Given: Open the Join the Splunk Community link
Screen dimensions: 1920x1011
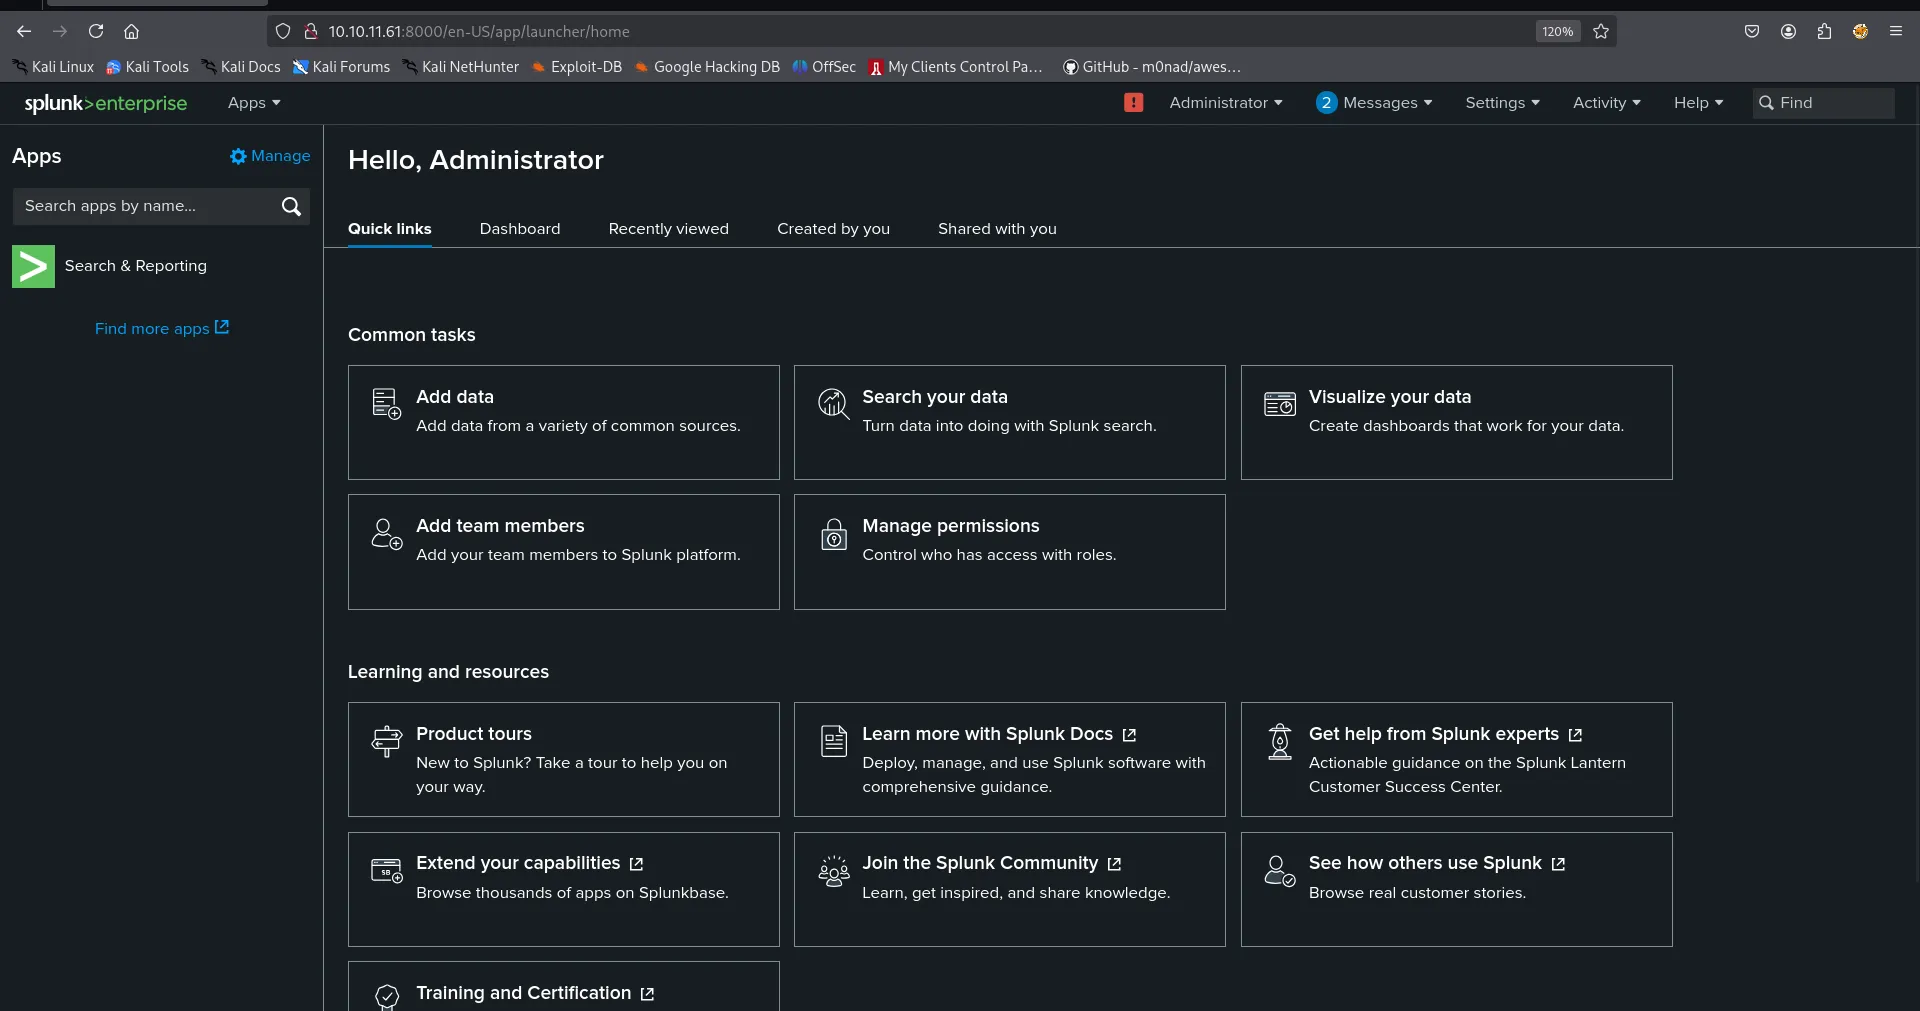Looking at the screenshot, I should pyautogui.click(x=992, y=863).
